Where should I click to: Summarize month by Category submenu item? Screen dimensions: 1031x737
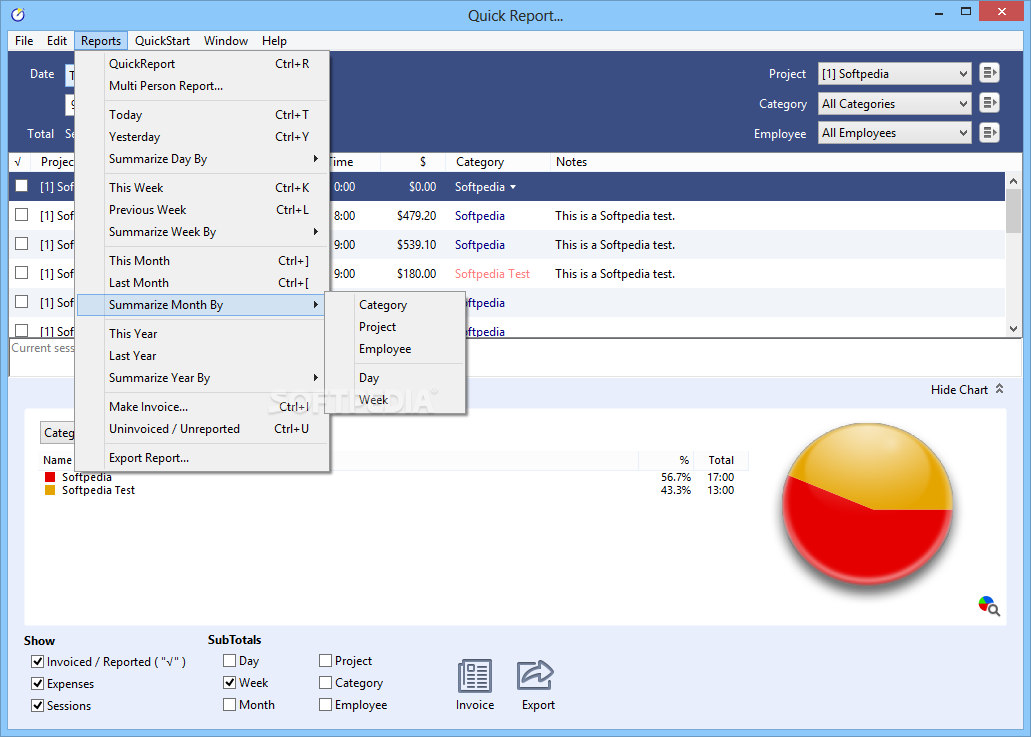396,305
